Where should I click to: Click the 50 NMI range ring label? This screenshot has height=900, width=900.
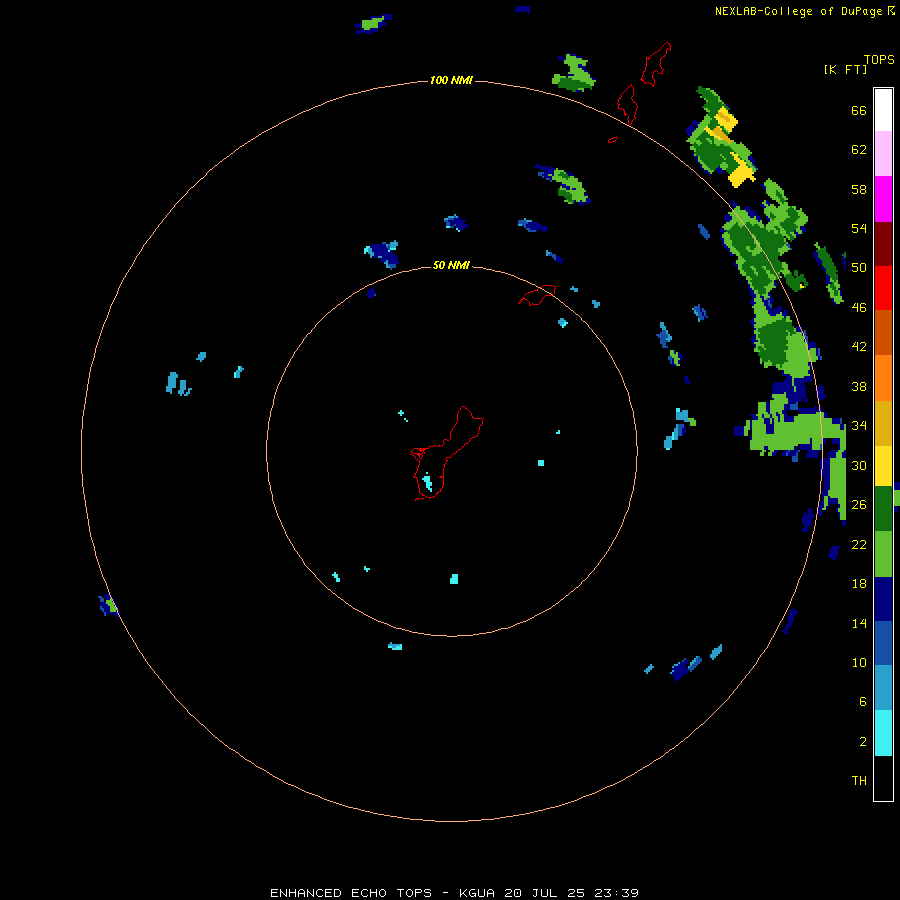tap(451, 265)
